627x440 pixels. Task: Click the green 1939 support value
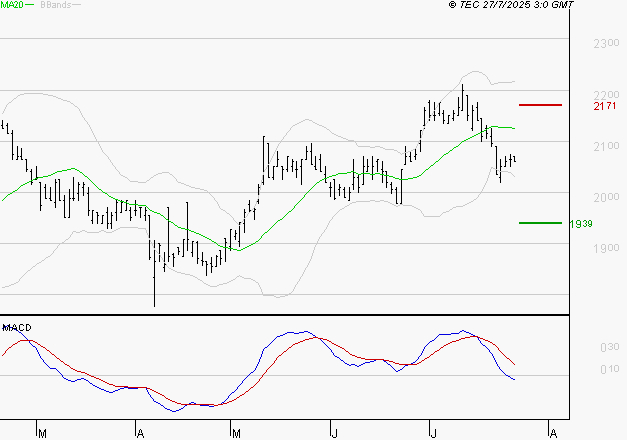pyautogui.click(x=581, y=224)
